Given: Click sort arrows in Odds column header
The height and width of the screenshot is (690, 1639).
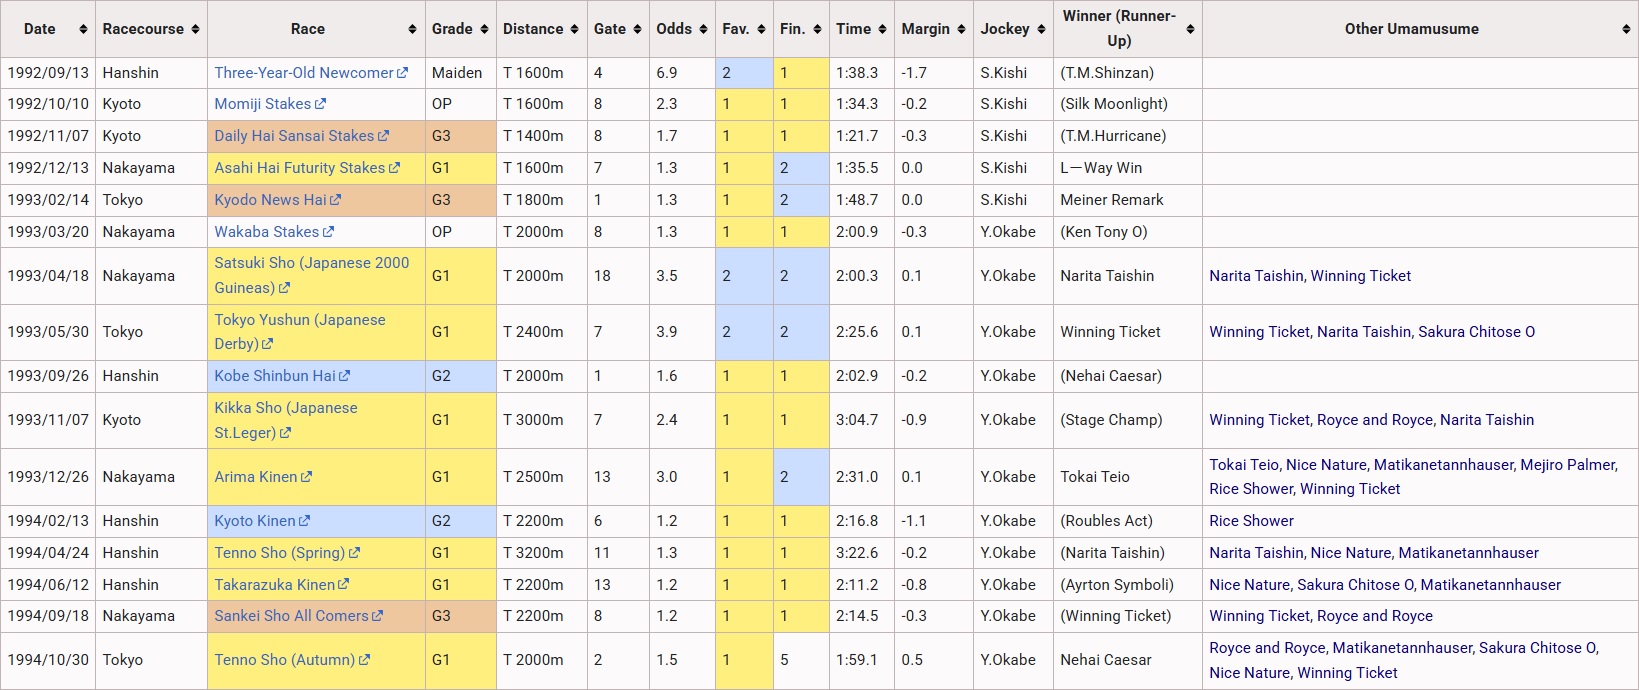Looking at the screenshot, I should click(x=703, y=29).
